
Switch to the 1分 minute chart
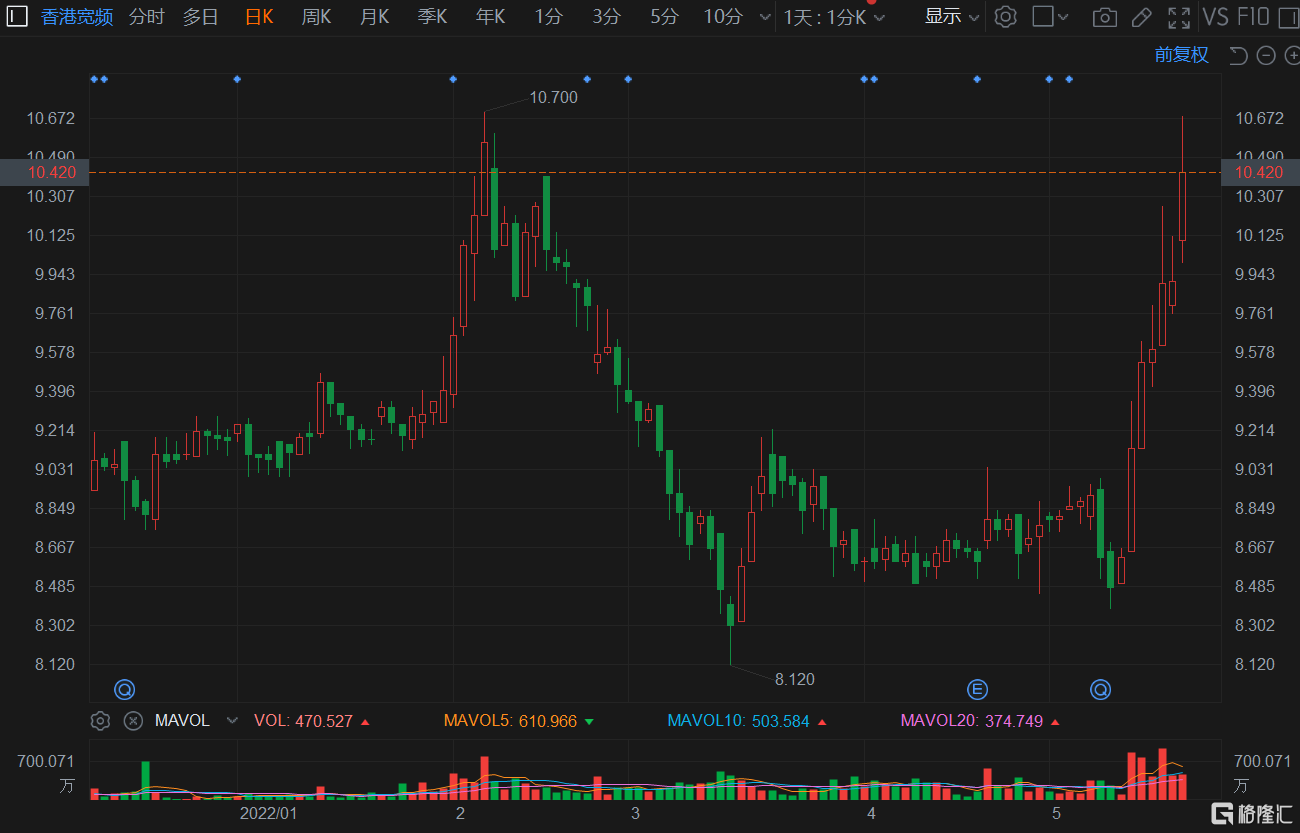(548, 17)
